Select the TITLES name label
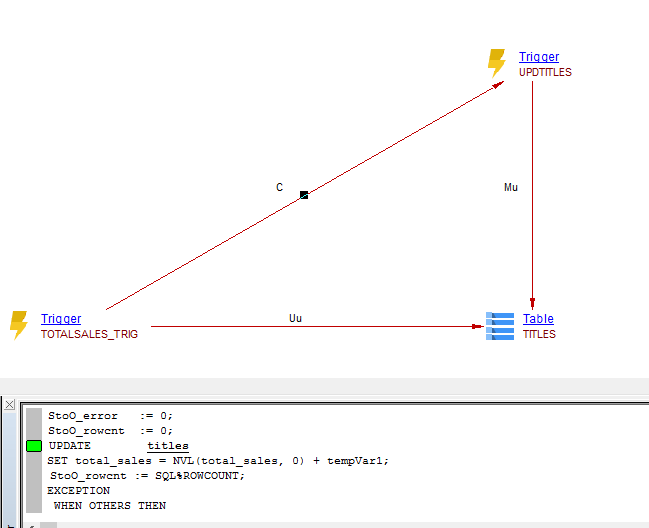Viewport: 649px width, 528px height. 539,335
